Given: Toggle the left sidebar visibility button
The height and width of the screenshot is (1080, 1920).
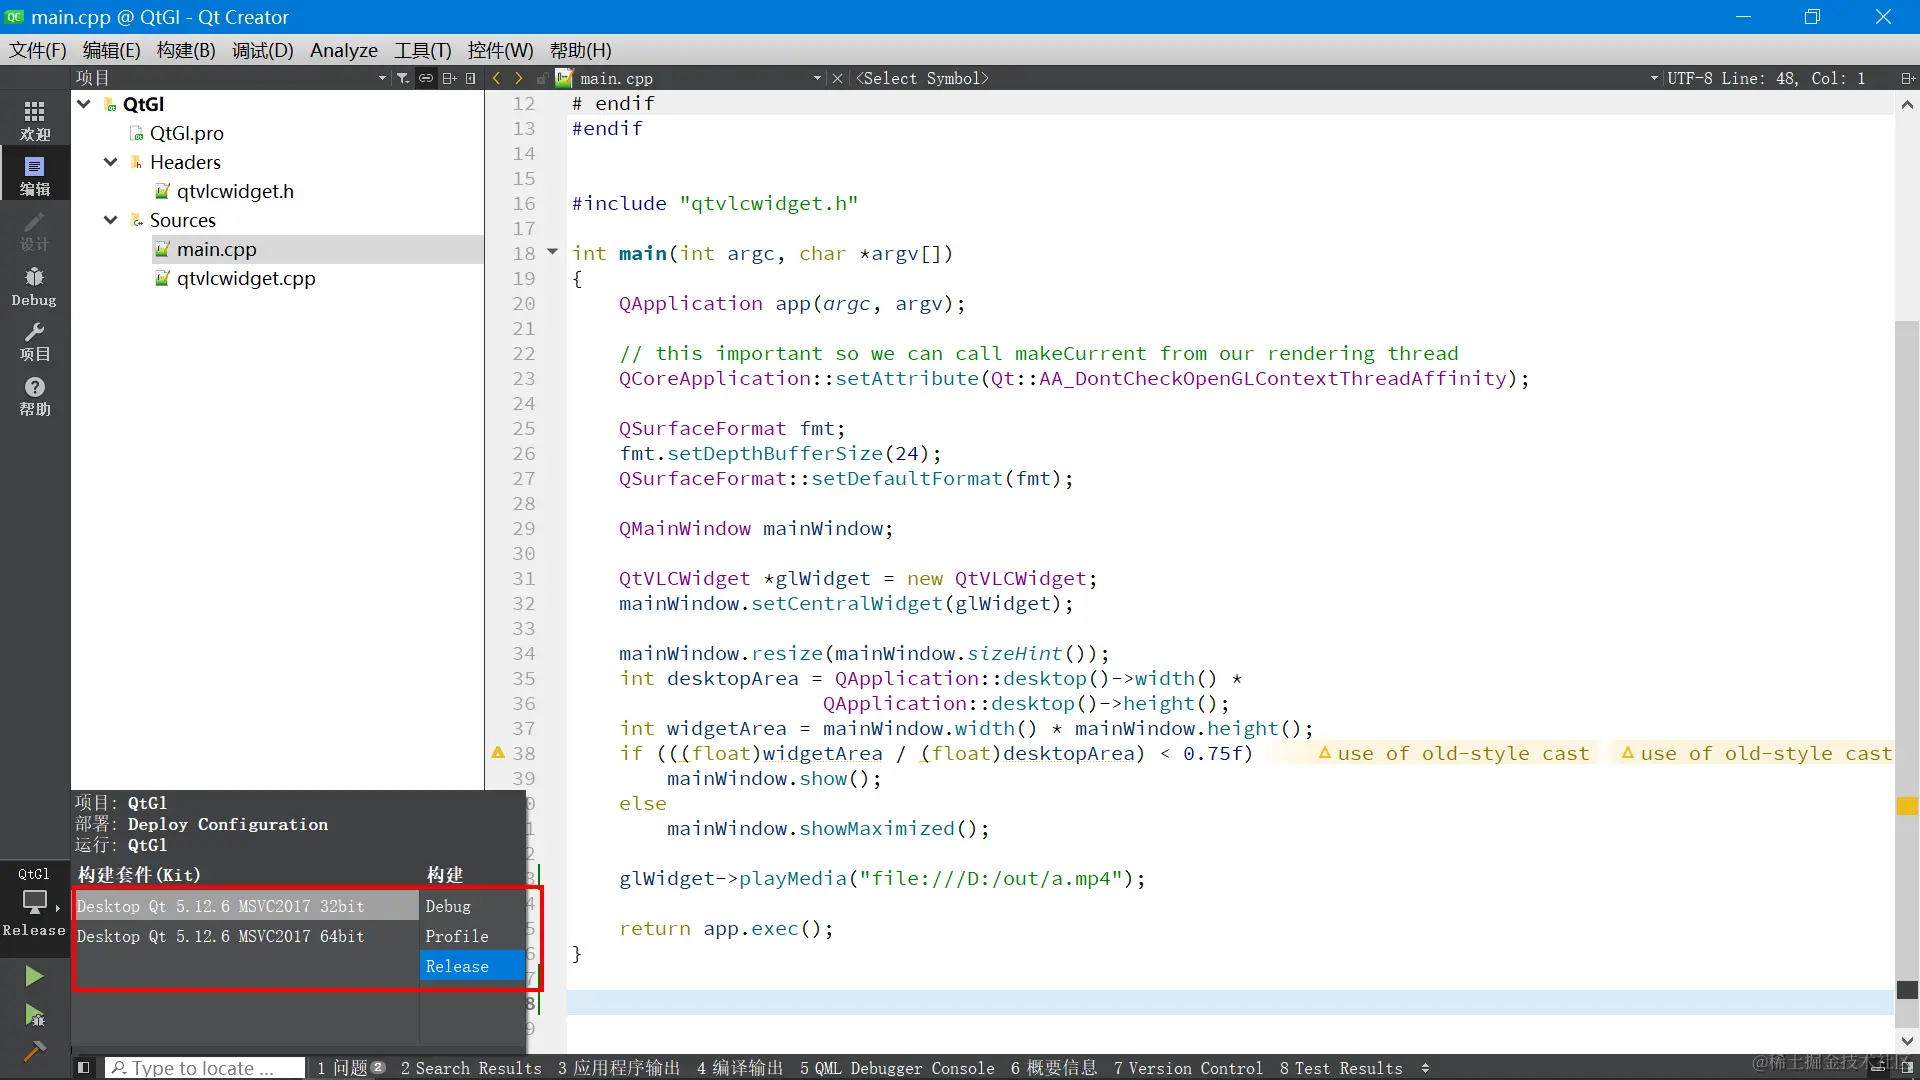Looking at the screenshot, I should click(84, 1068).
